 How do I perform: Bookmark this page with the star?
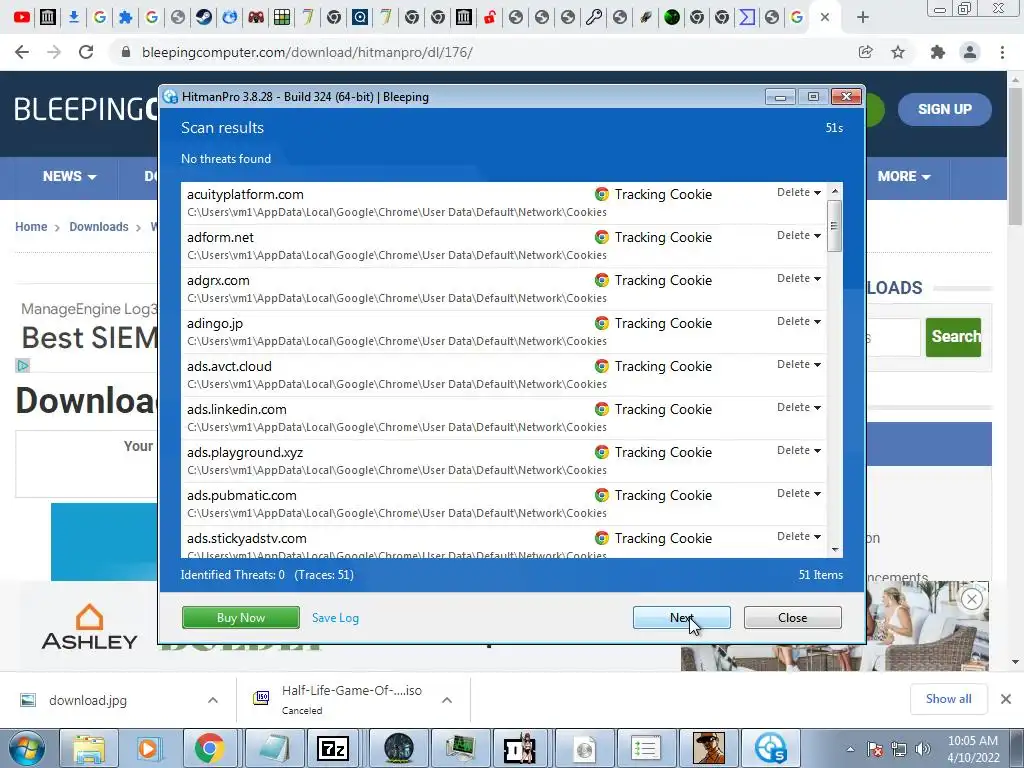pyautogui.click(x=898, y=52)
